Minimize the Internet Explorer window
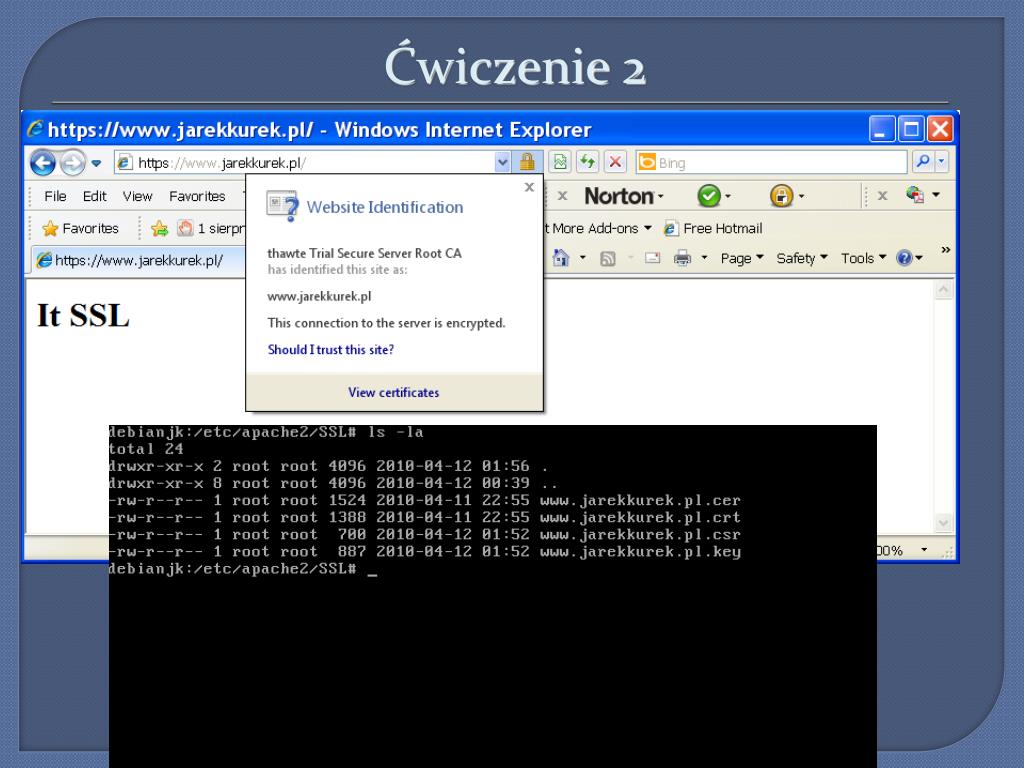Screen dimensions: 1024x768 [x=882, y=129]
